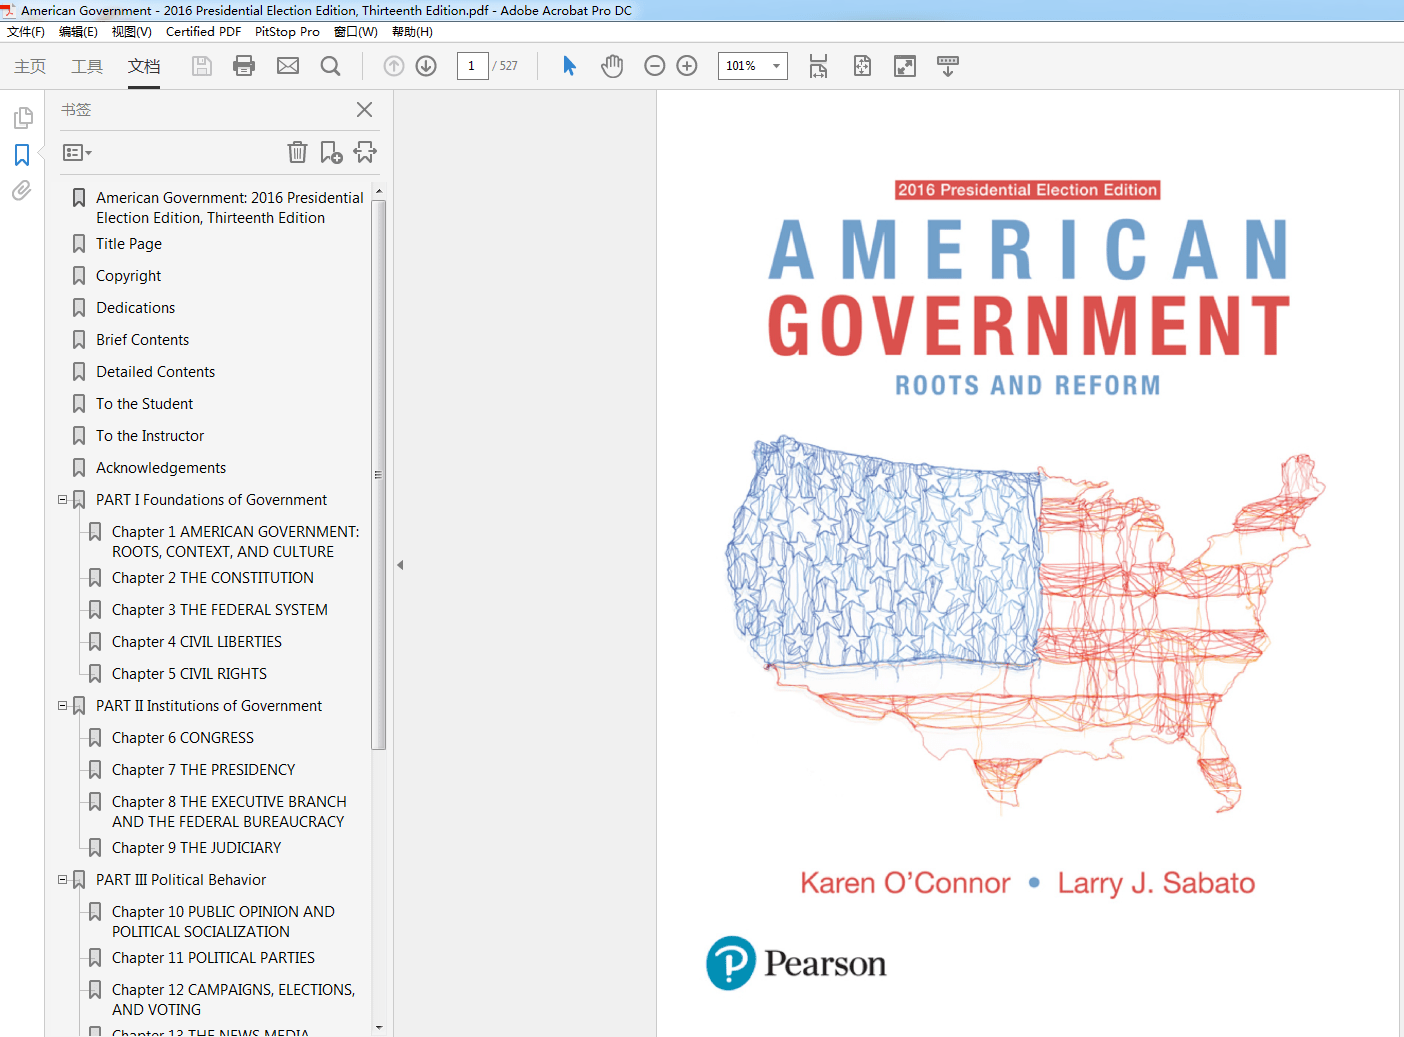Open Page Thumbnails panel icon
This screenshot has width=1404, height=1037.
click(x=23, y=118)
